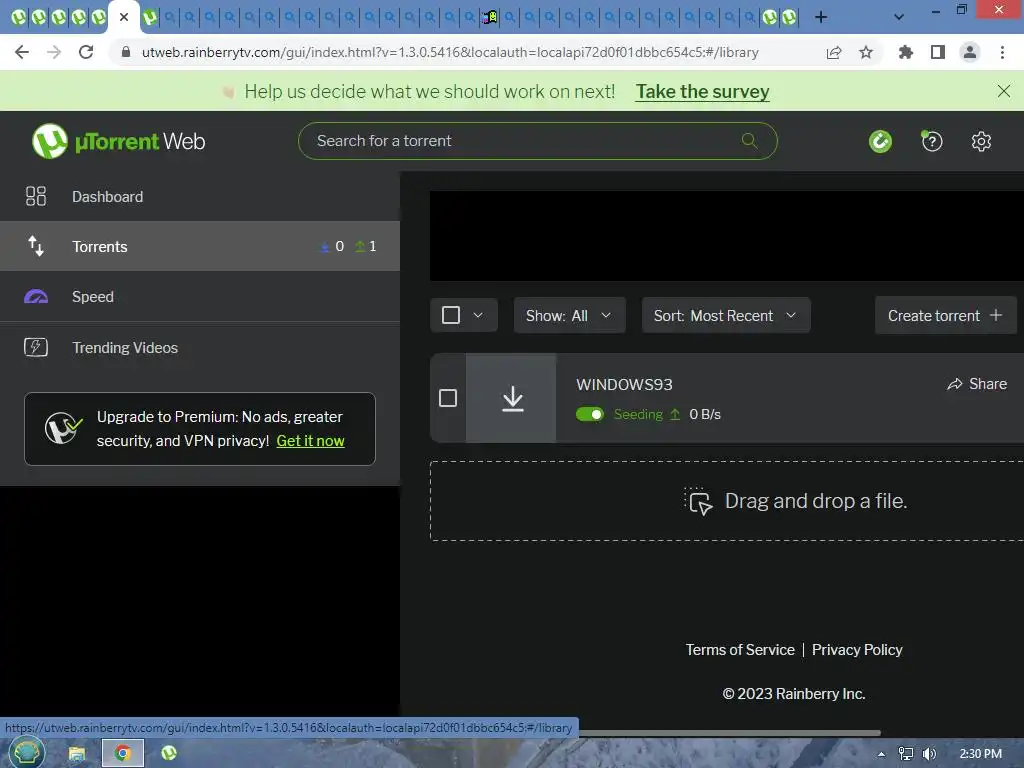Open the Privacy Policy link
This screenshot has height=768, width=1024.
pos(857,649)
